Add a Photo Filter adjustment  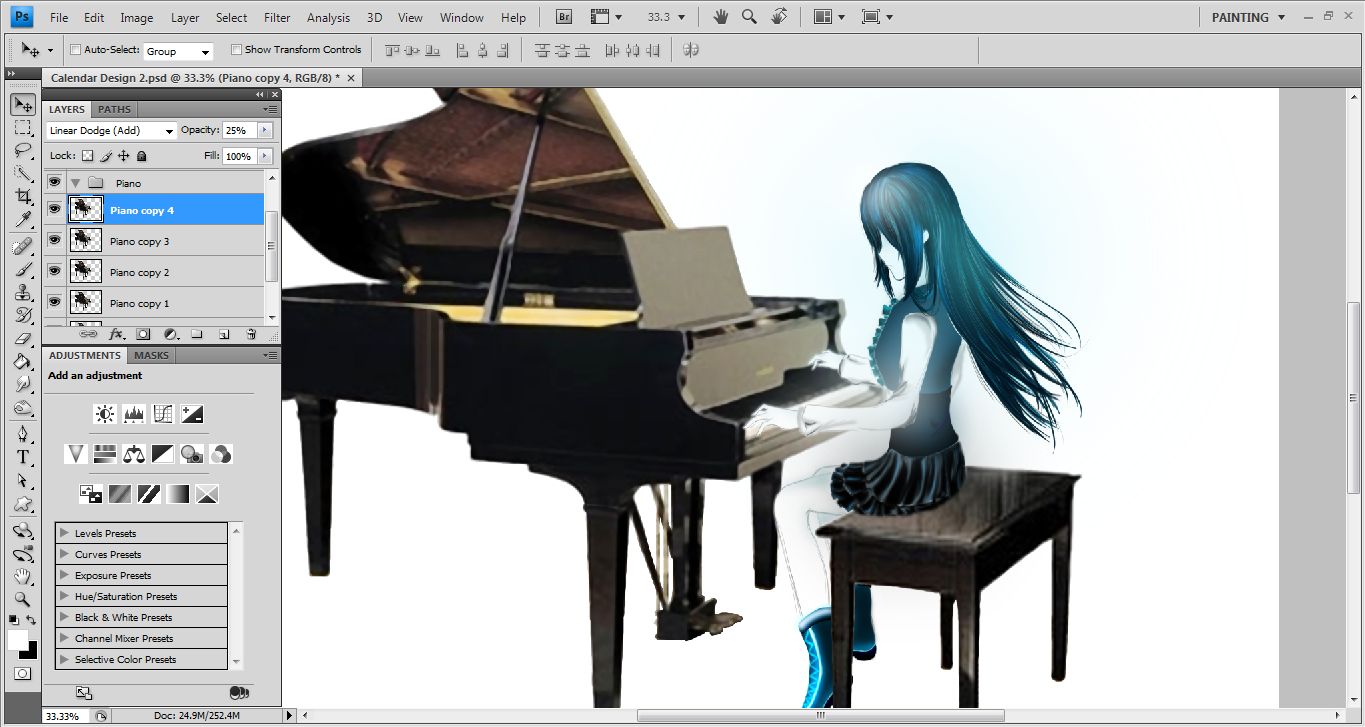click(x=192, y=454)
